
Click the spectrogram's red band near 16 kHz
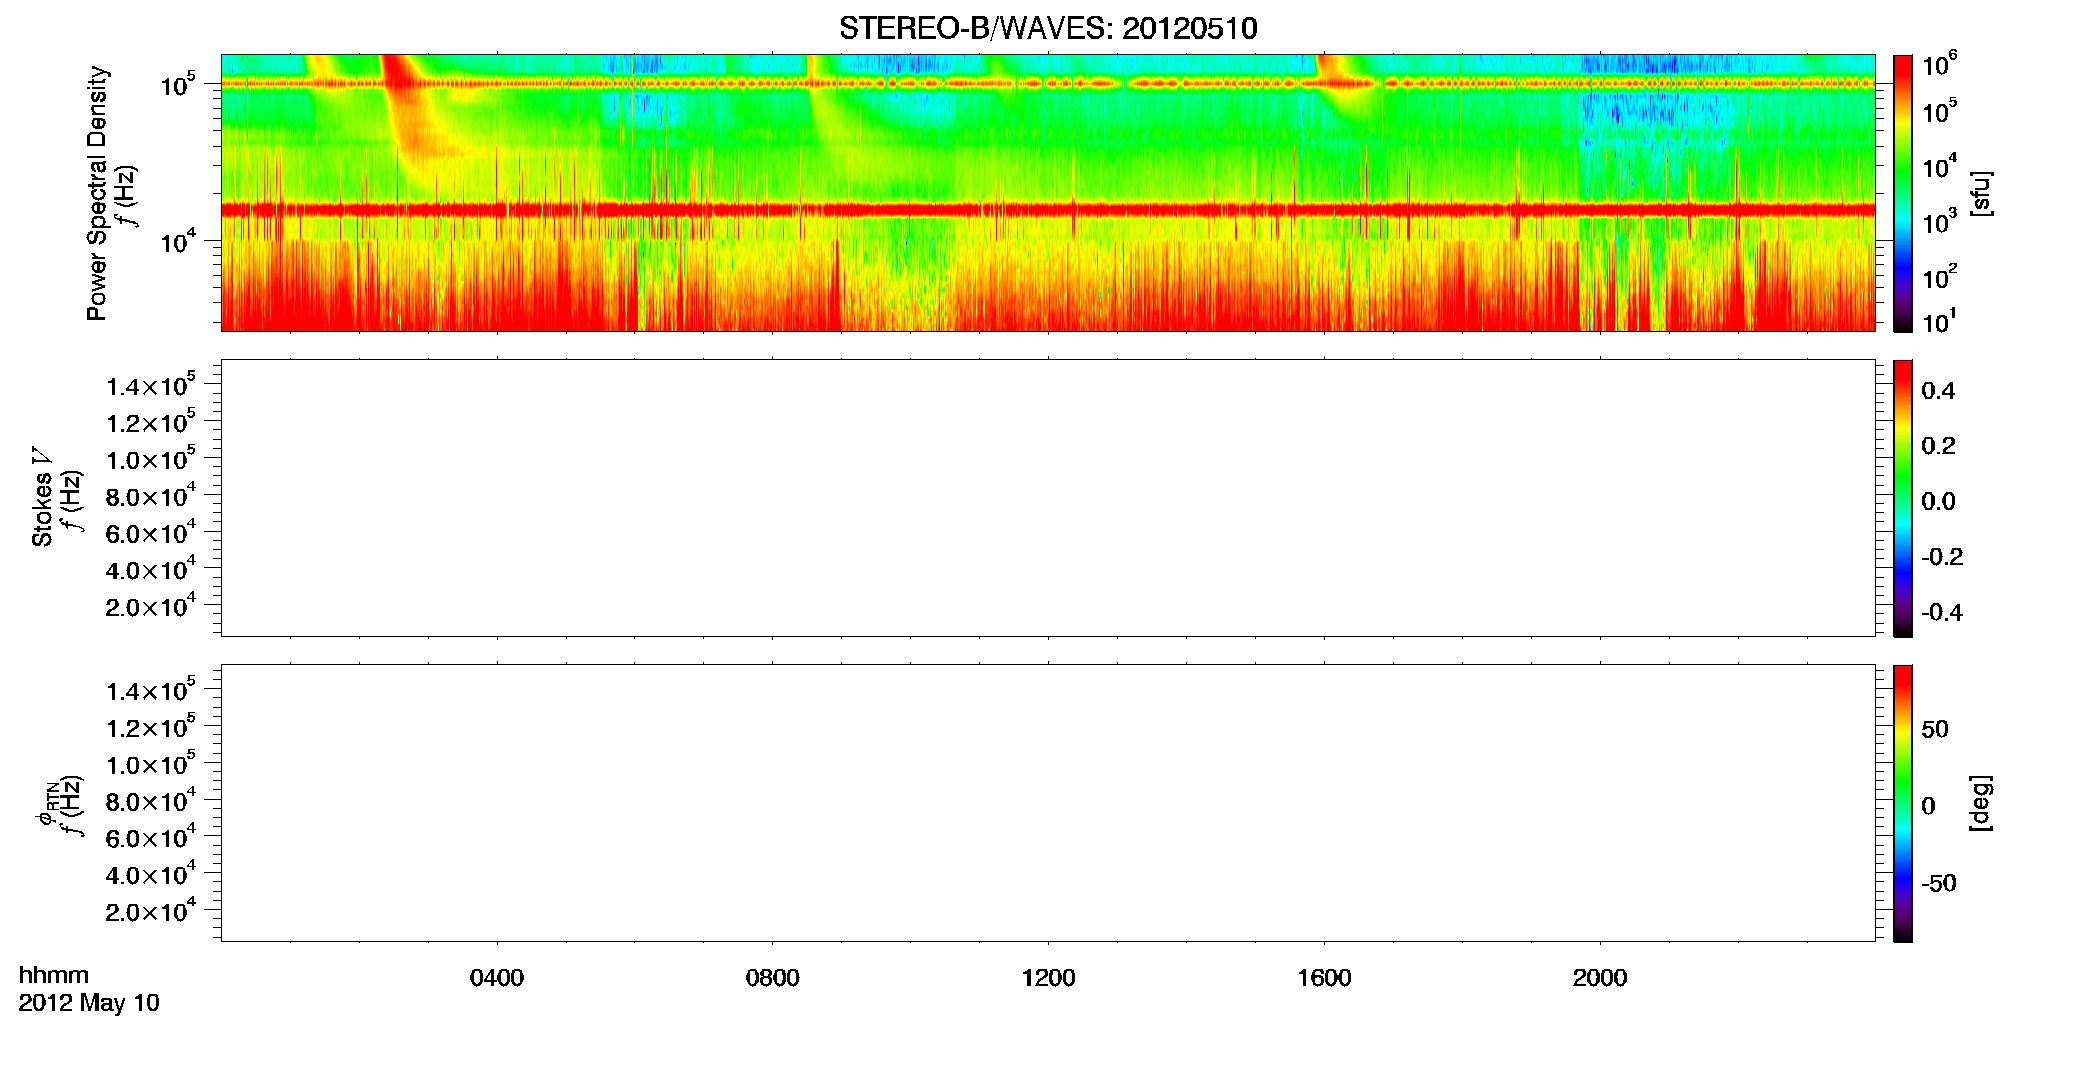1048,210
